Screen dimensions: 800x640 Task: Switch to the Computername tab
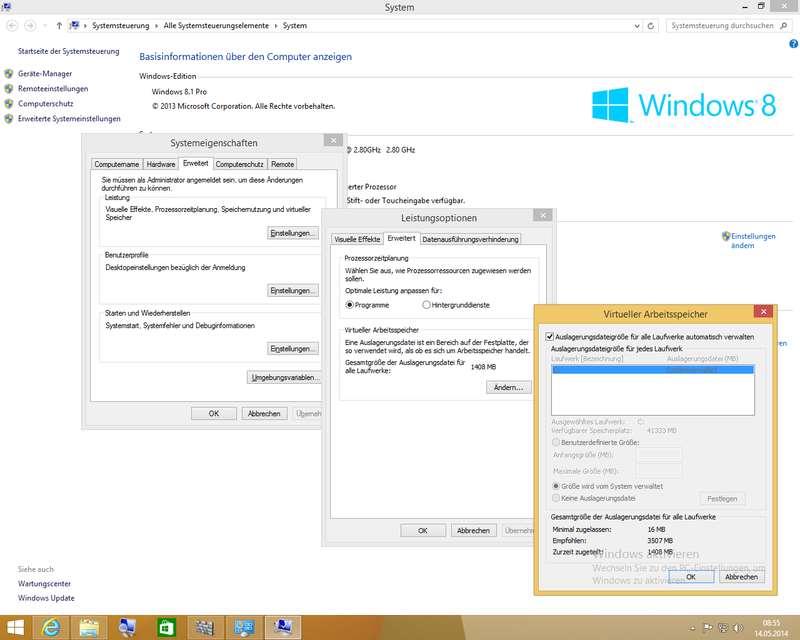(116, 163)
